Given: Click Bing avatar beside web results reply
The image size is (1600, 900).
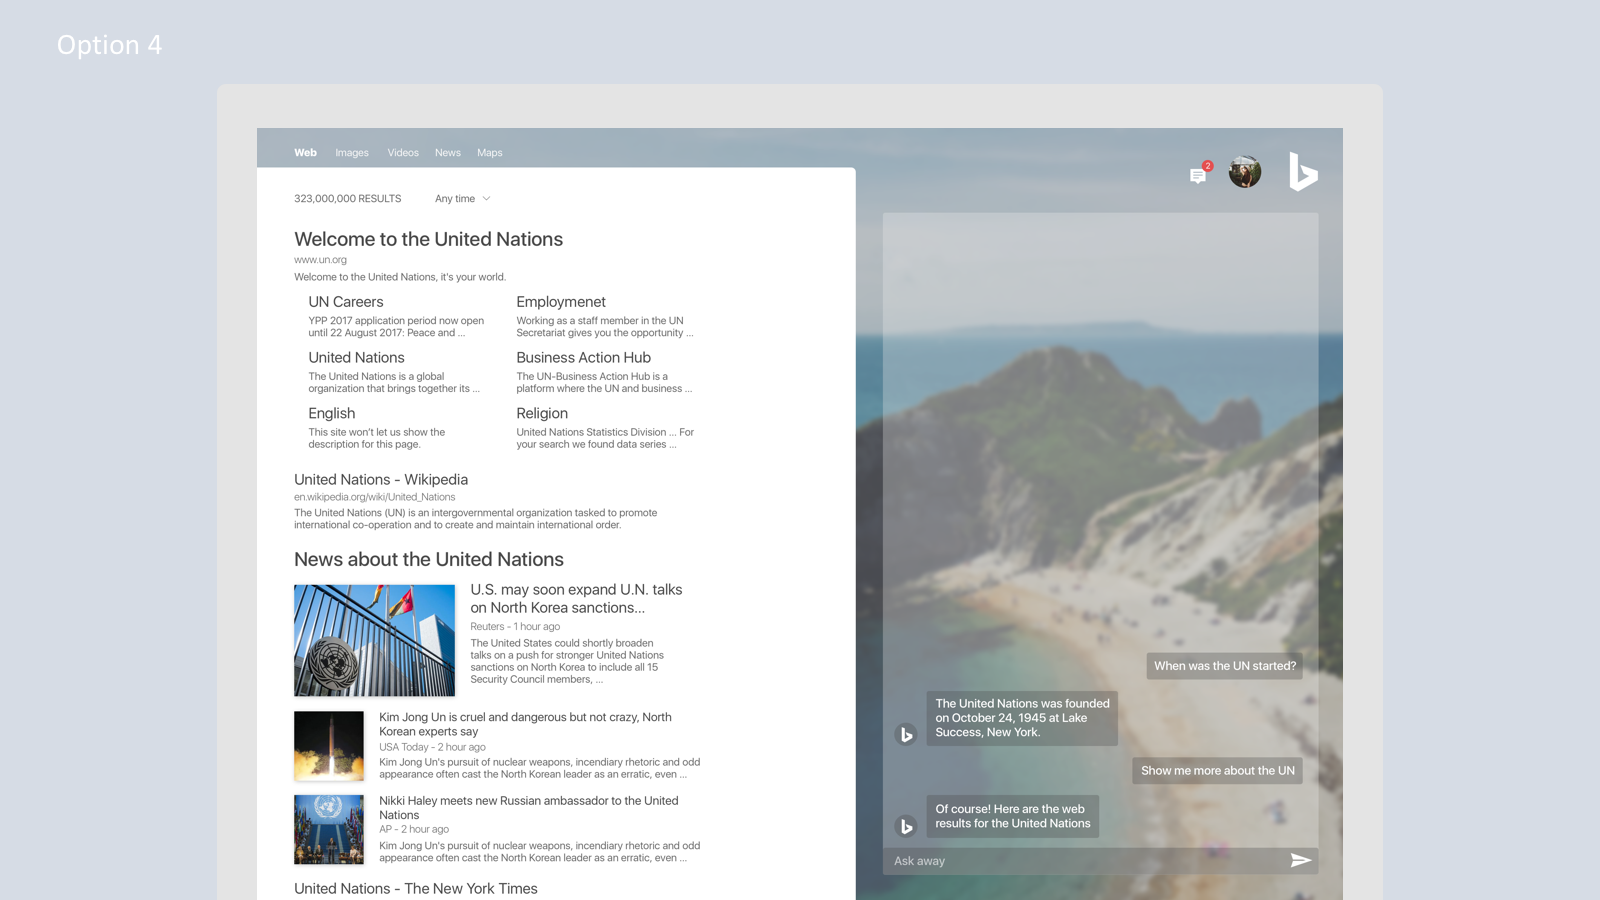Looking at the screenshot, I should click(906, 826).
